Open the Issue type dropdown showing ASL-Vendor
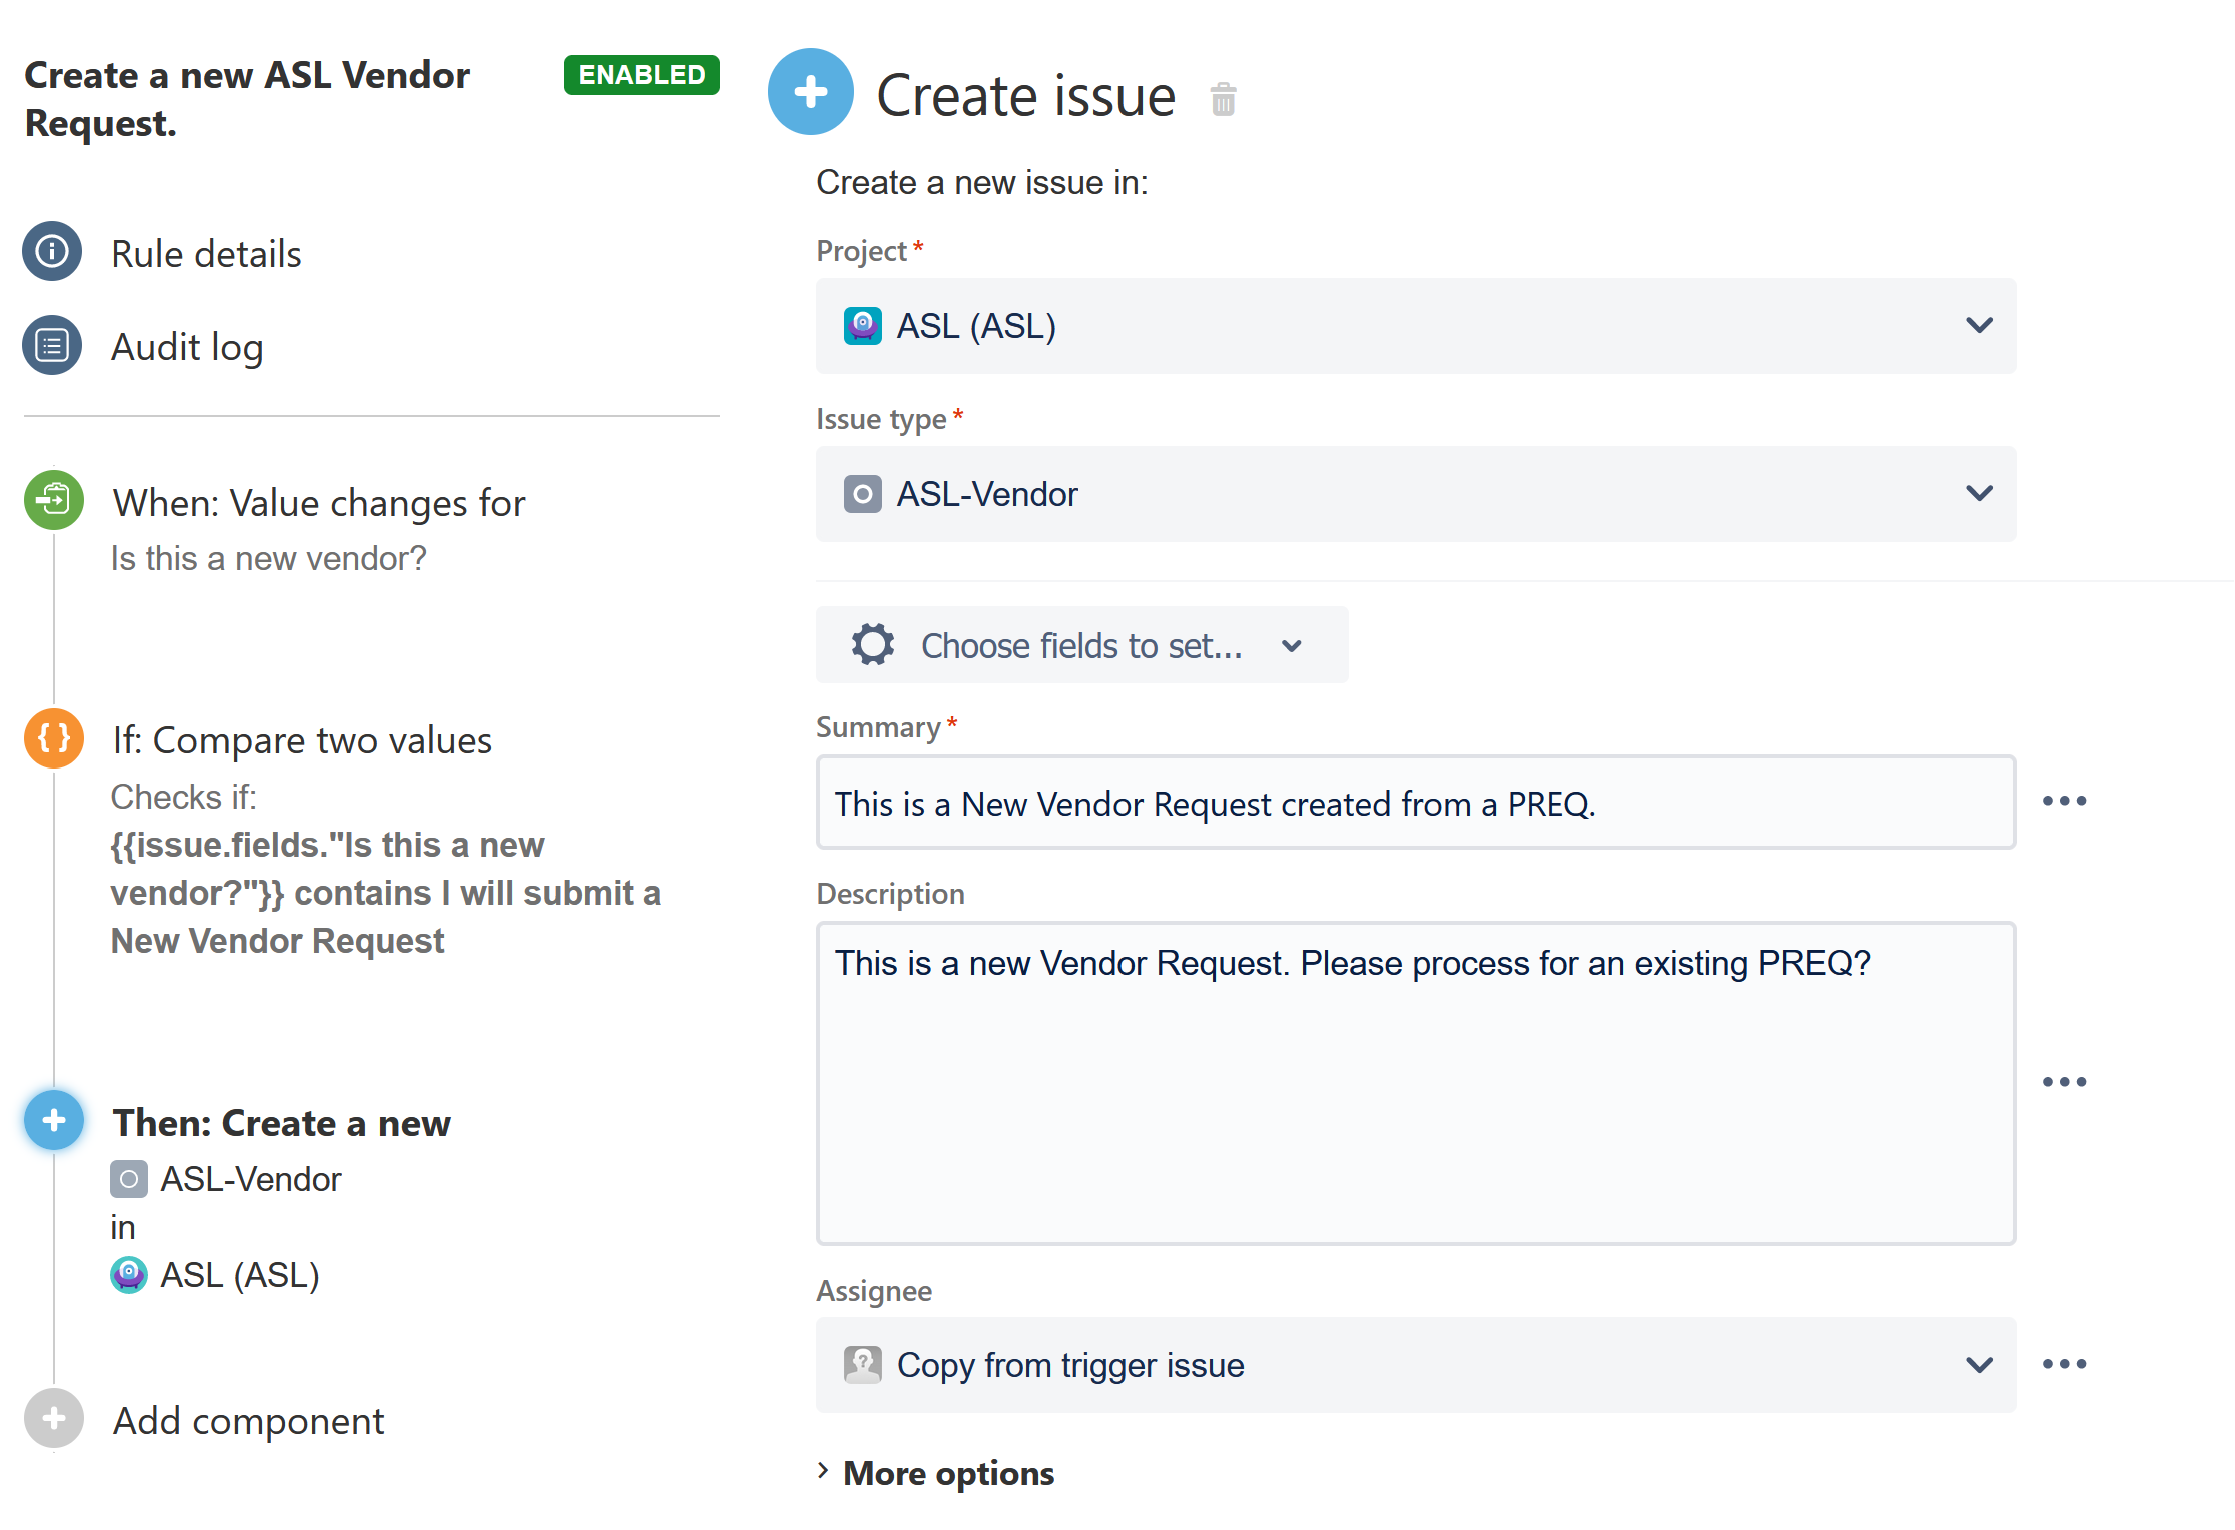 point(1416,494)
